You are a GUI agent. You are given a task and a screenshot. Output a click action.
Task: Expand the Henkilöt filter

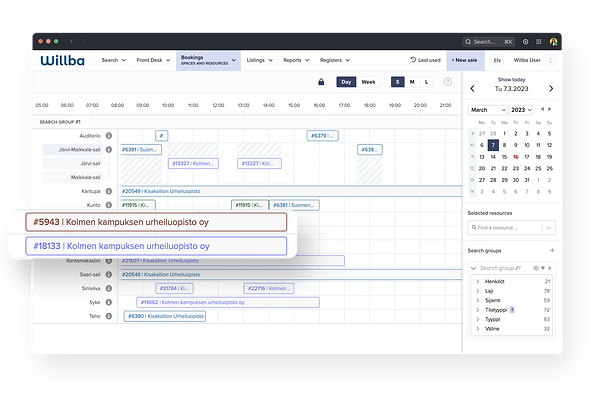[478, 282]
